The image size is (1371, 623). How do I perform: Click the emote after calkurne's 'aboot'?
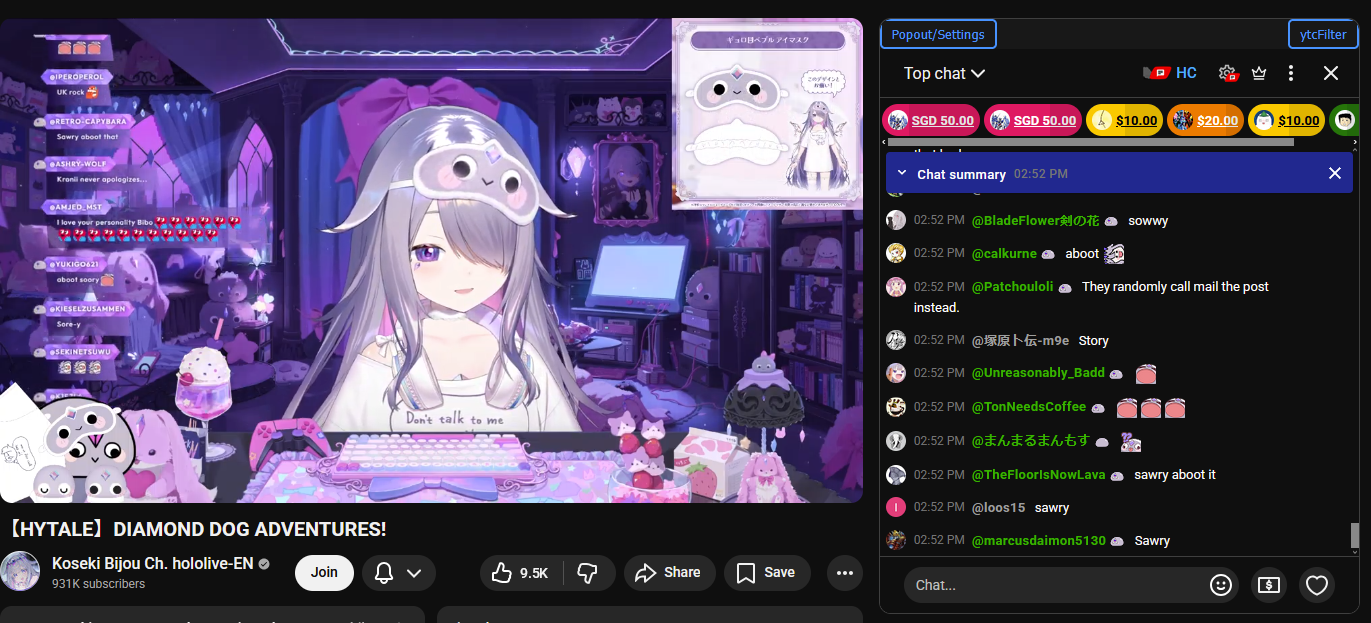[x=1114, y=253]
